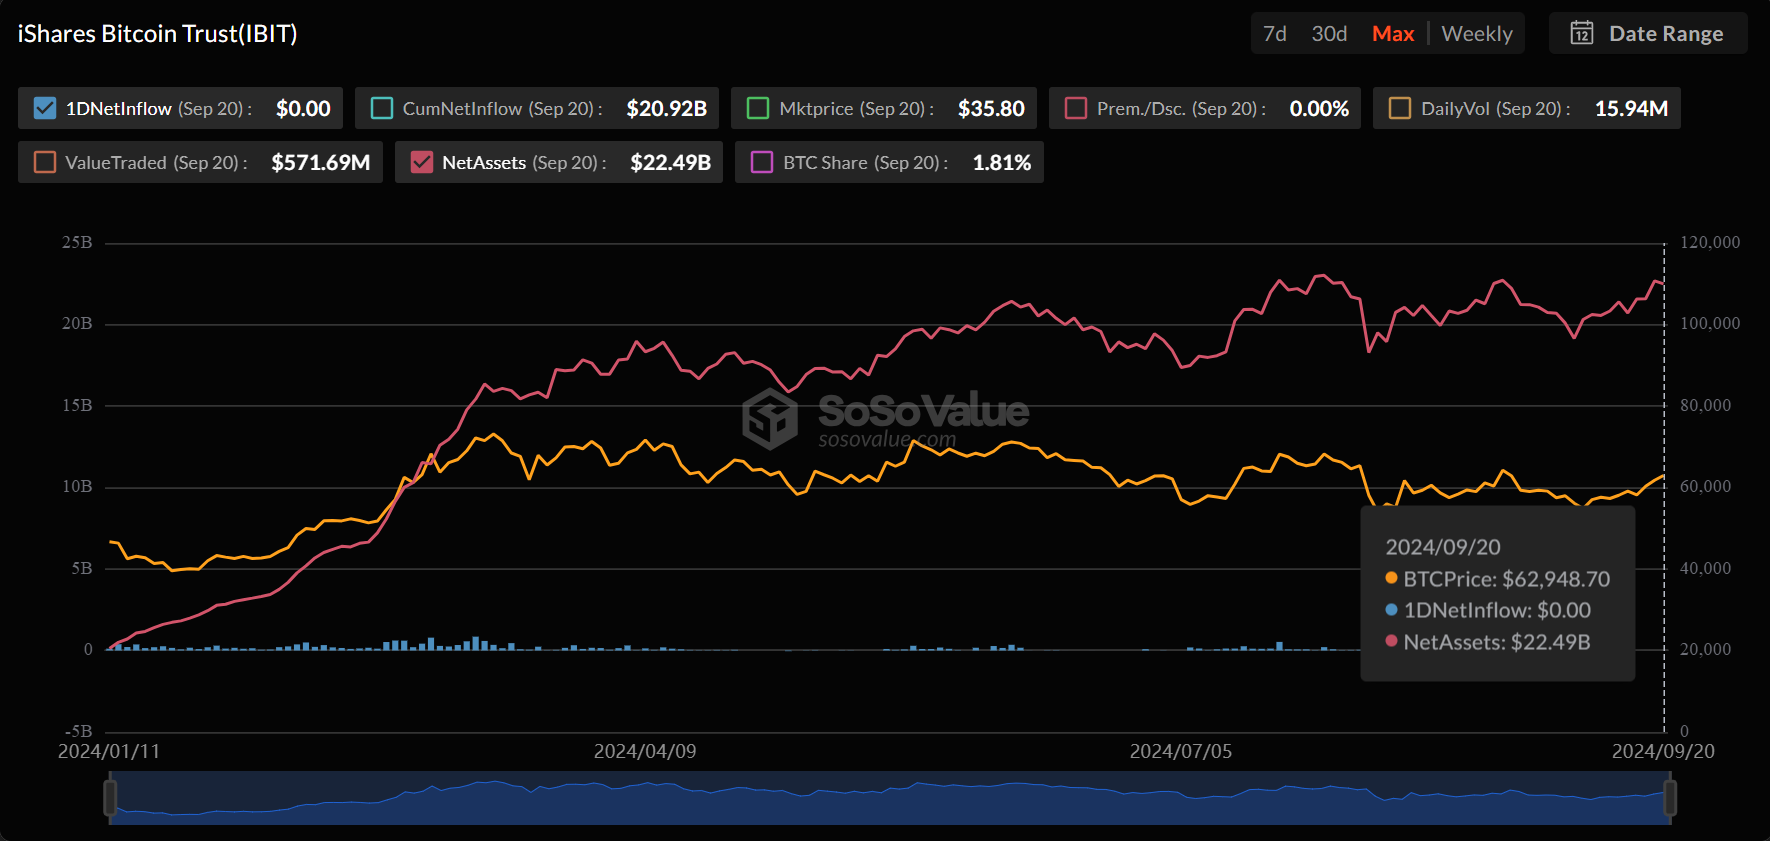This screenshot has width=1770, height=841.
Task: Select the 30d time range
Action: pyautogui.click(x=1329, y=34)
